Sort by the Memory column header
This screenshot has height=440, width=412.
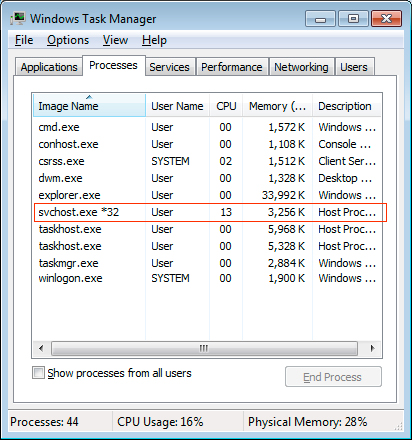tap(277, 106)
